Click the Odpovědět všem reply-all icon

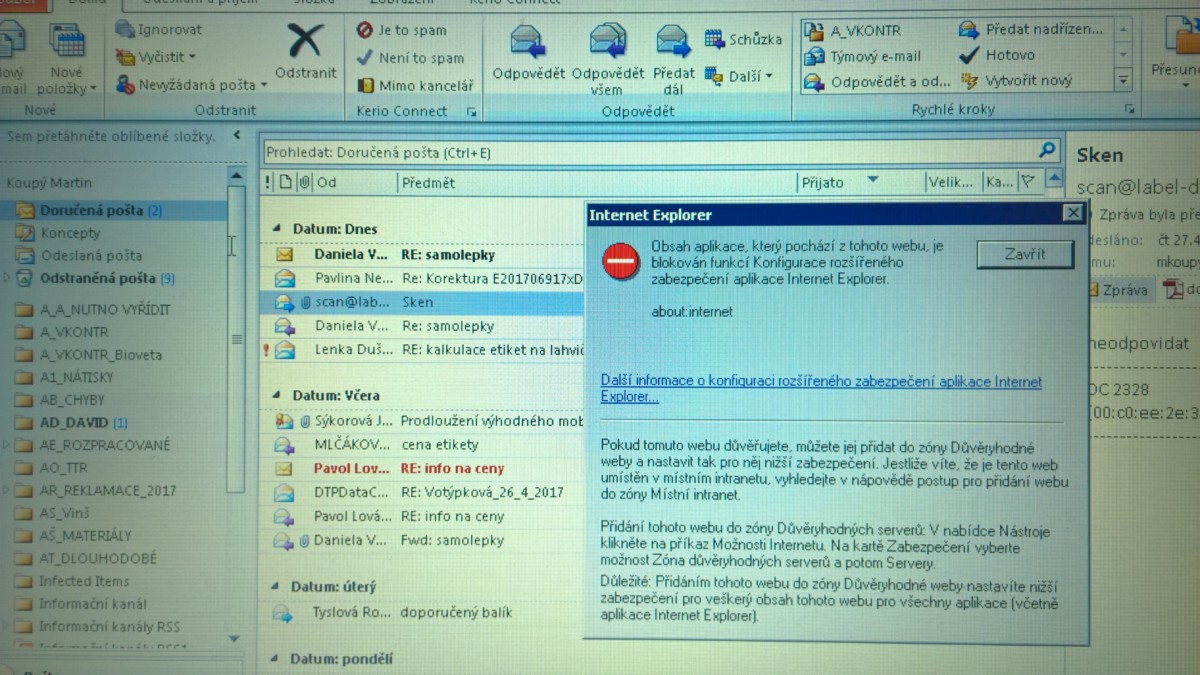pyautogui.click(x=607, y=42)
